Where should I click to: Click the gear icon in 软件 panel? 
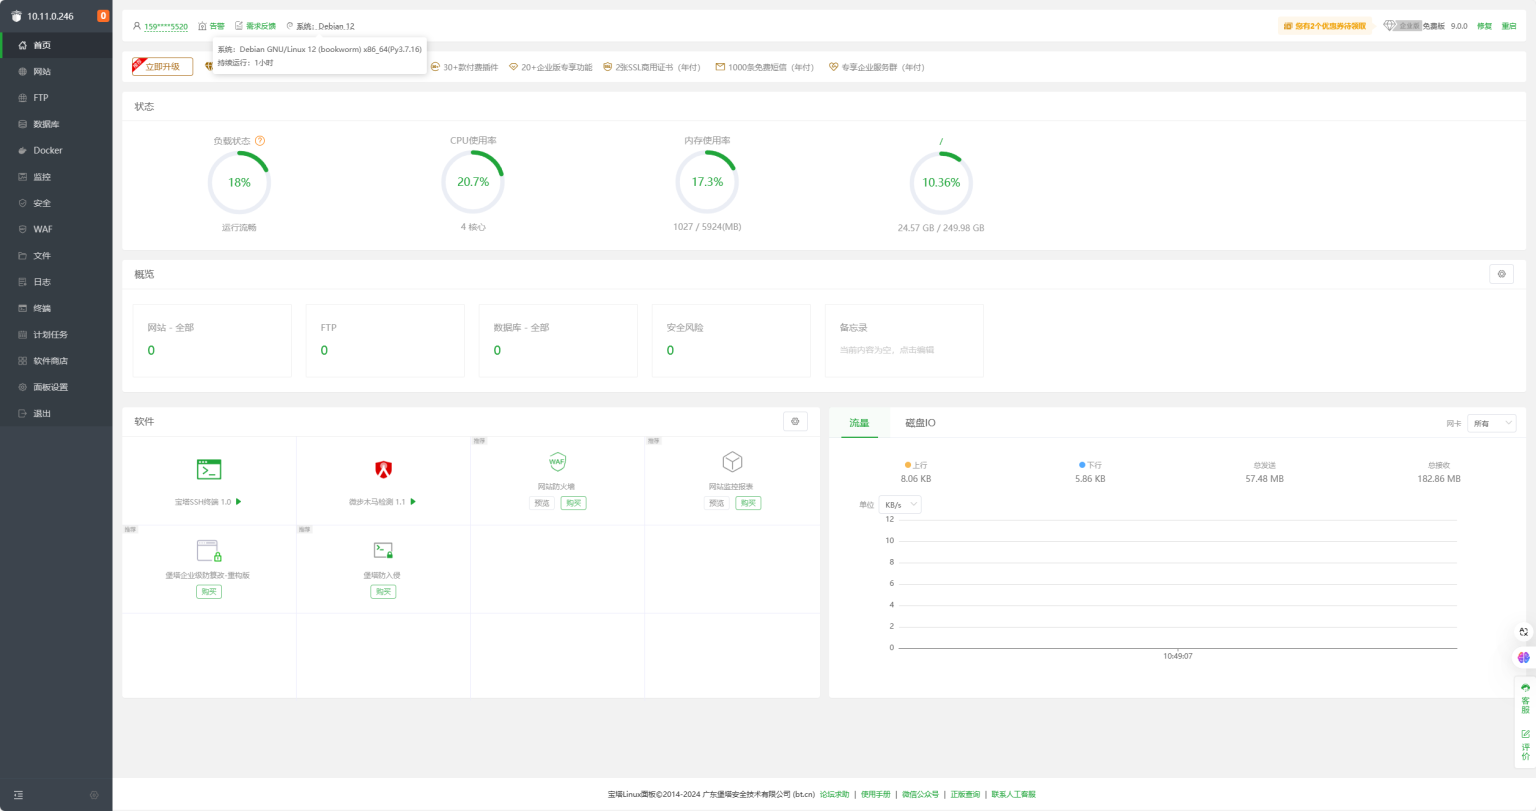tap(795, 422)
